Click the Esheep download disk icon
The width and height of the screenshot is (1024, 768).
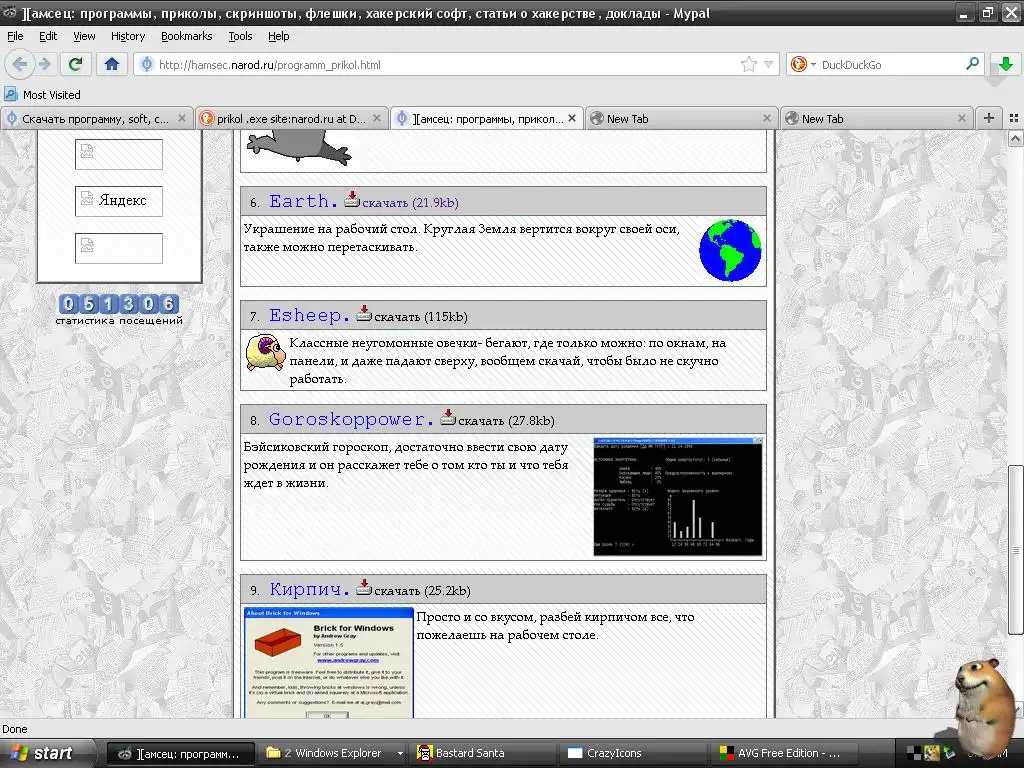pos(364,313)
